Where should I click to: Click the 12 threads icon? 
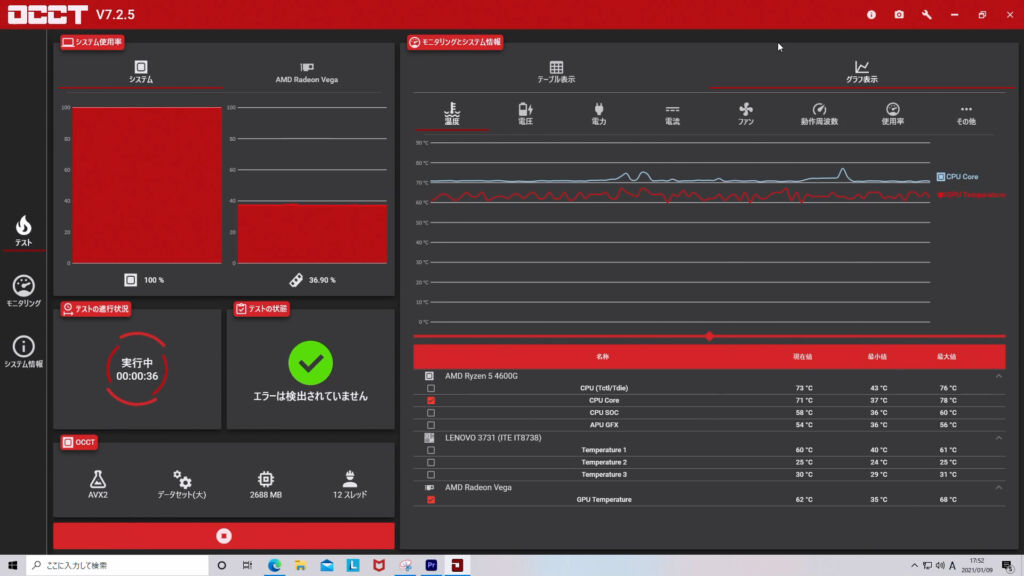coord(349,479)
